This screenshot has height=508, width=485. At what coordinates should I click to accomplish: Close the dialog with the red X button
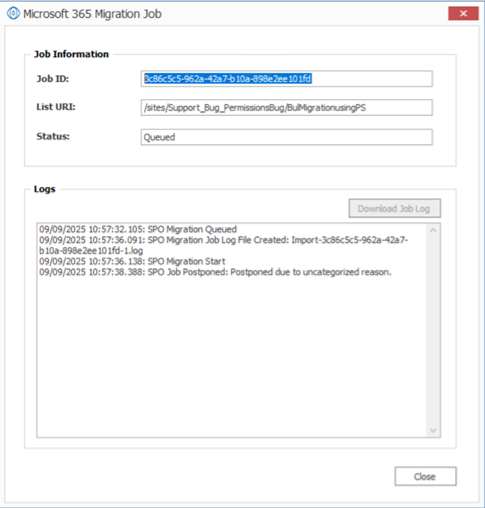tap(463, 14)
